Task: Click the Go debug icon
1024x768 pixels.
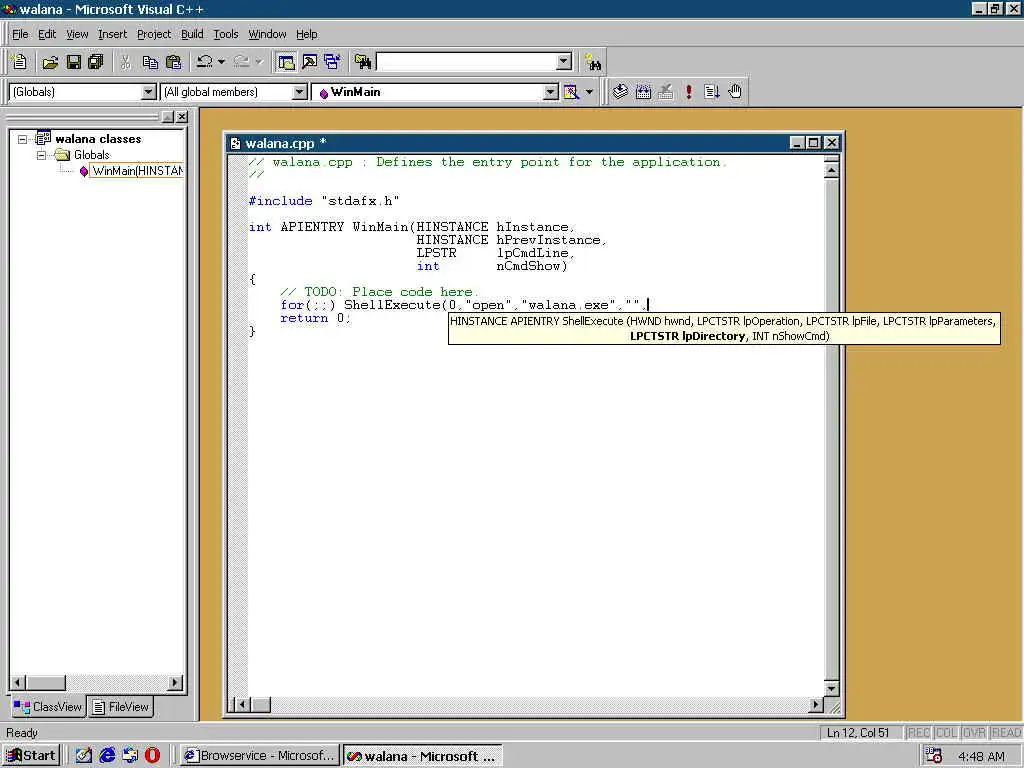Action: tap(712, 92)
